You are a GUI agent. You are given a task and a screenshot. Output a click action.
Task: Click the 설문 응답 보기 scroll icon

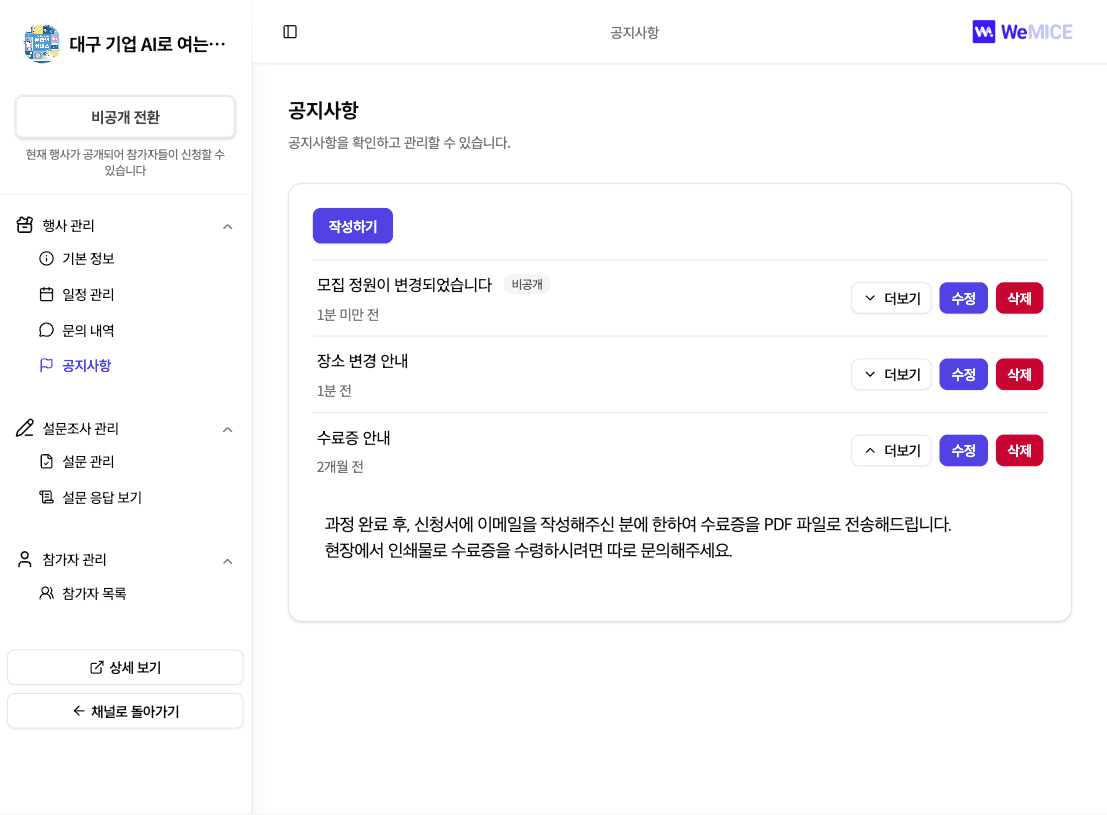pos(47,497)
